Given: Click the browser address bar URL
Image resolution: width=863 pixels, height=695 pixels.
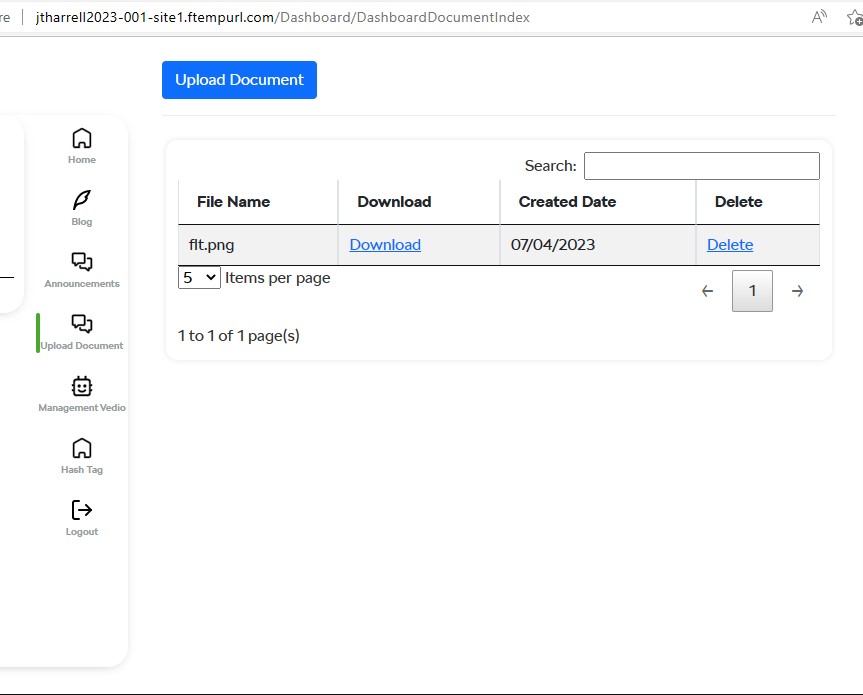Looking at the screenshot, I should click(x=282, y=18).
